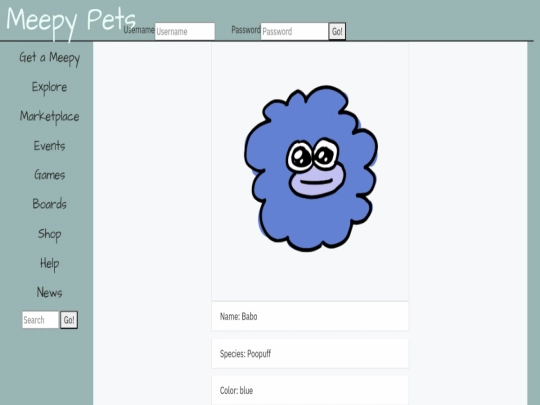Submit login with the top Go! button
Screen dimensions: 540x405
point(337,31)
